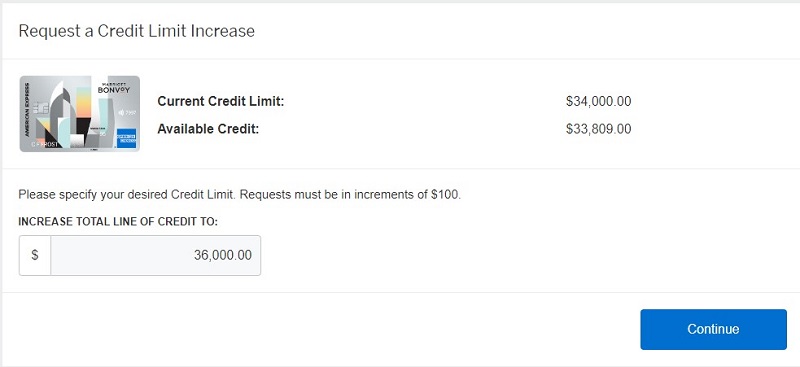Image resolution: width=800 pixels, height=367 pixels.
Task: Click the chip on the credit card
Action: pyautogui.click(x=41, y=108)
